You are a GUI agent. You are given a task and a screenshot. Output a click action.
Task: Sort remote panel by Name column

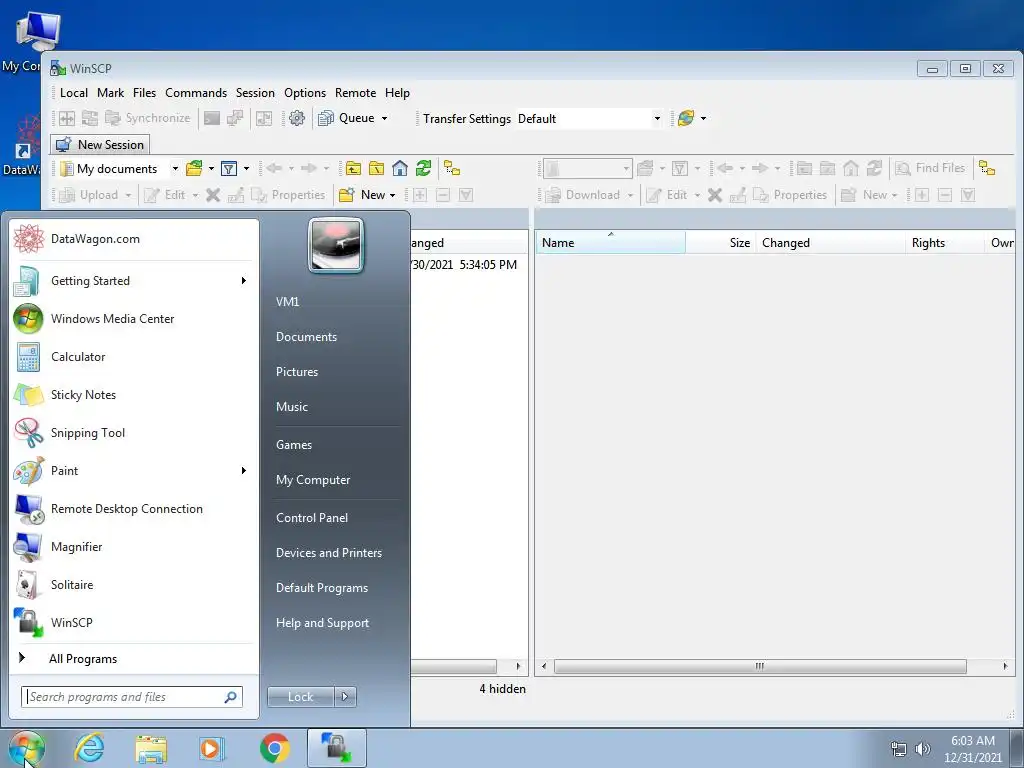click(x=611, y=242)
